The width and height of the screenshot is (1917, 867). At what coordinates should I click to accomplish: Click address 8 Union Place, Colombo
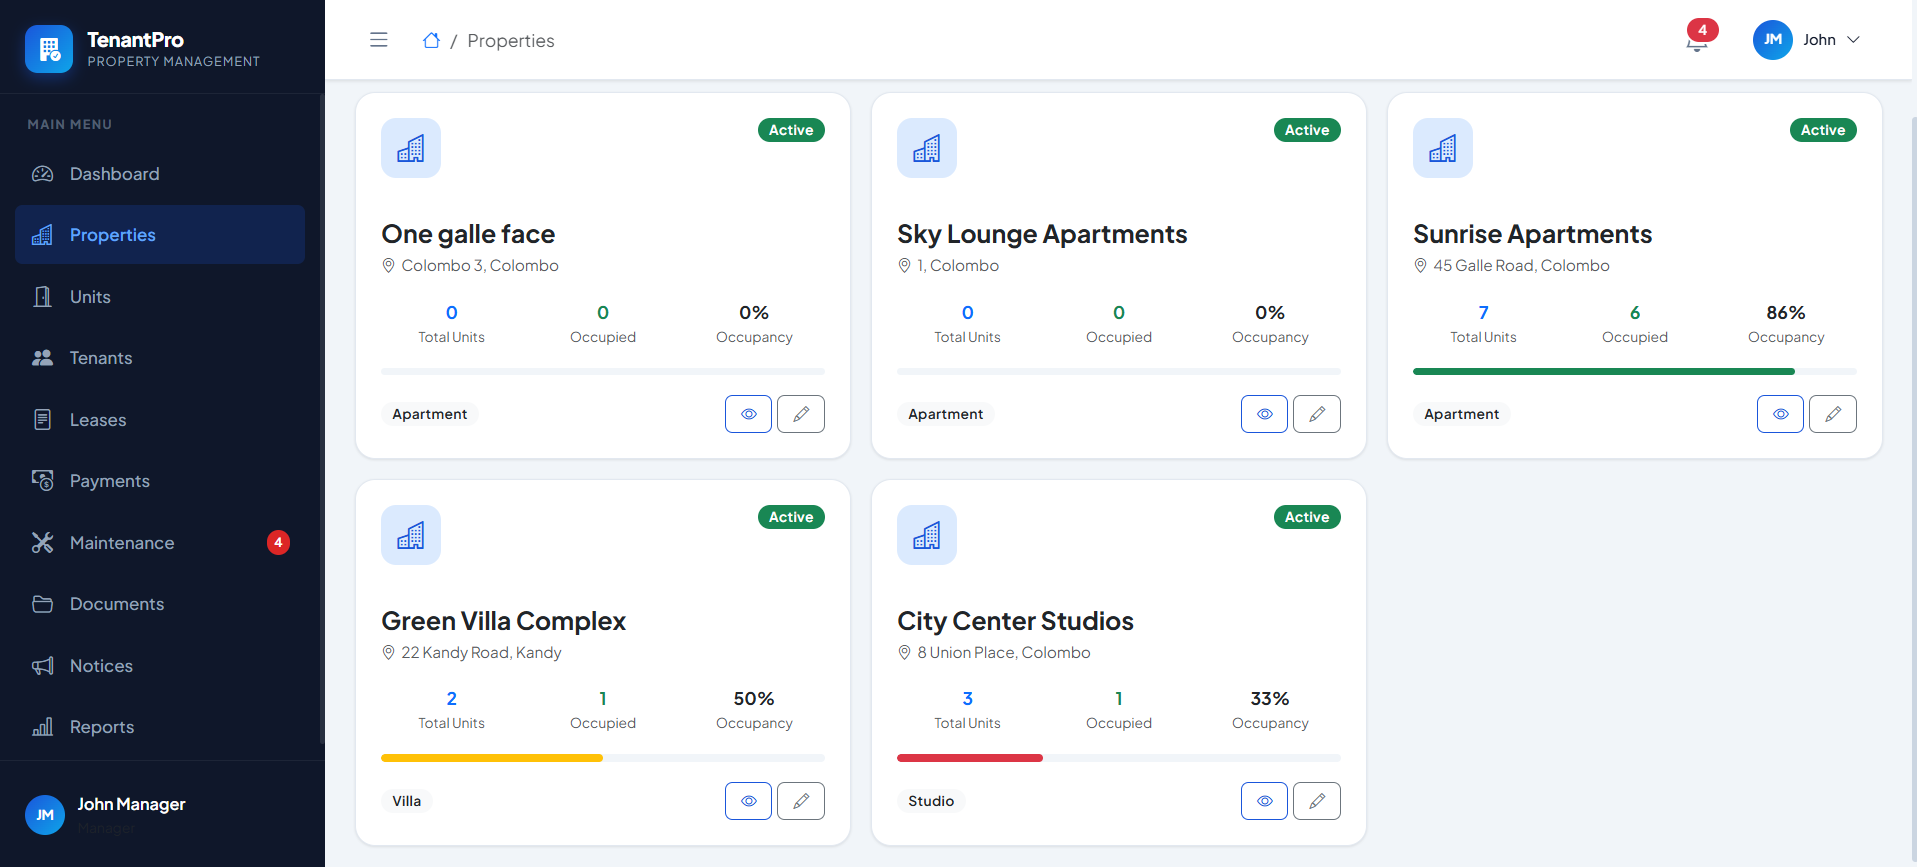pos(1004,652)
